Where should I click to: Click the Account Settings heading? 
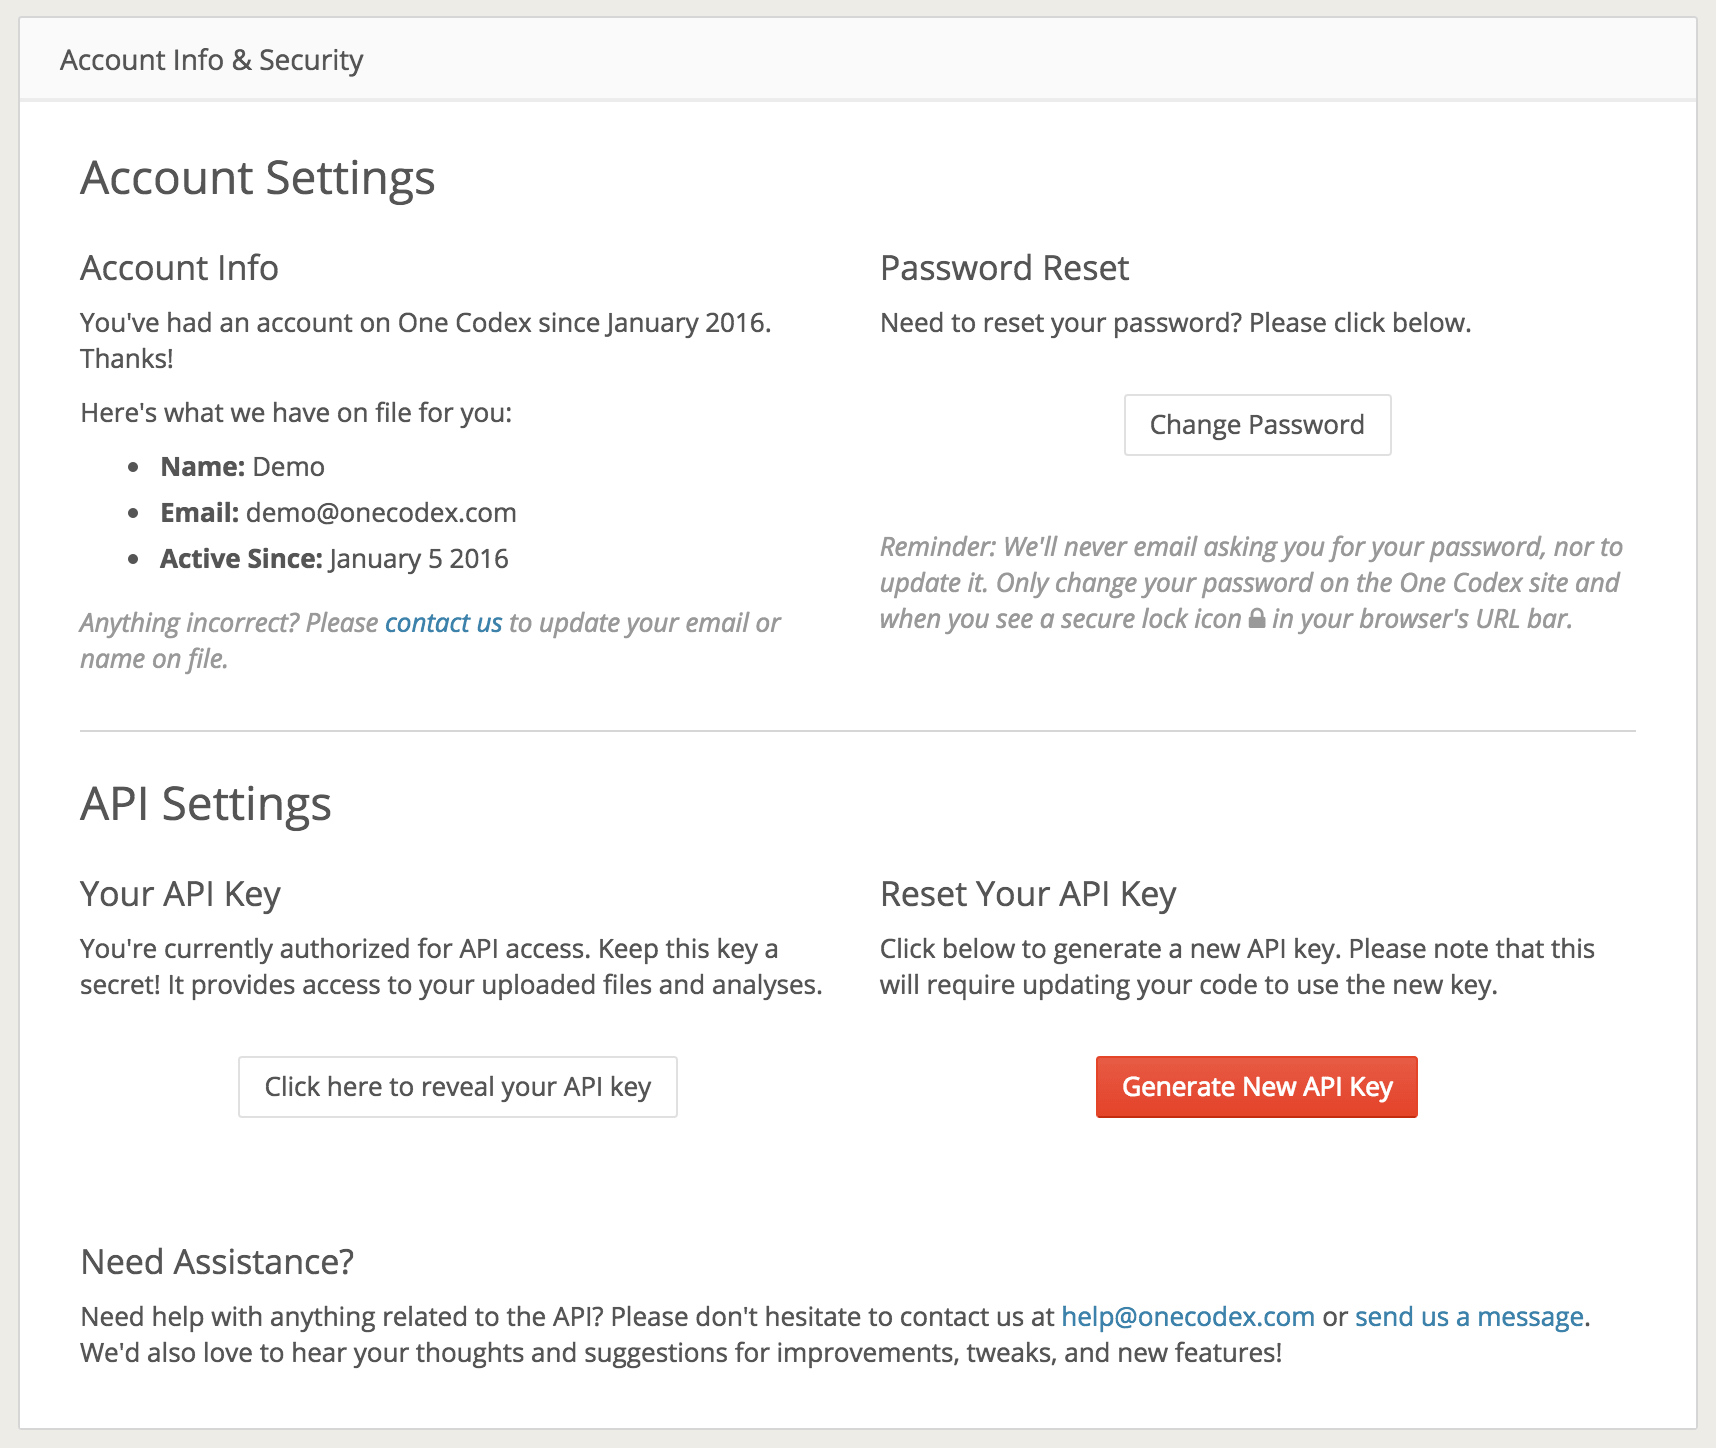(x=257, y=178)
